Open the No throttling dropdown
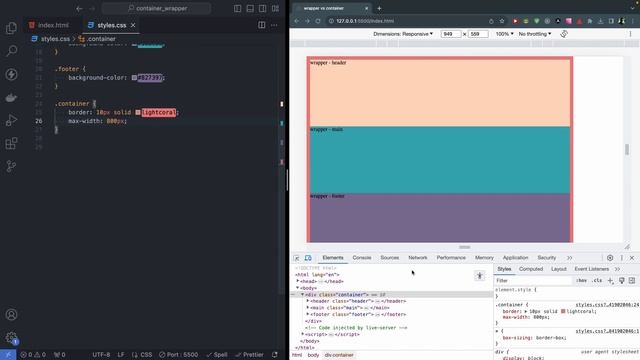 click(535, 34)
